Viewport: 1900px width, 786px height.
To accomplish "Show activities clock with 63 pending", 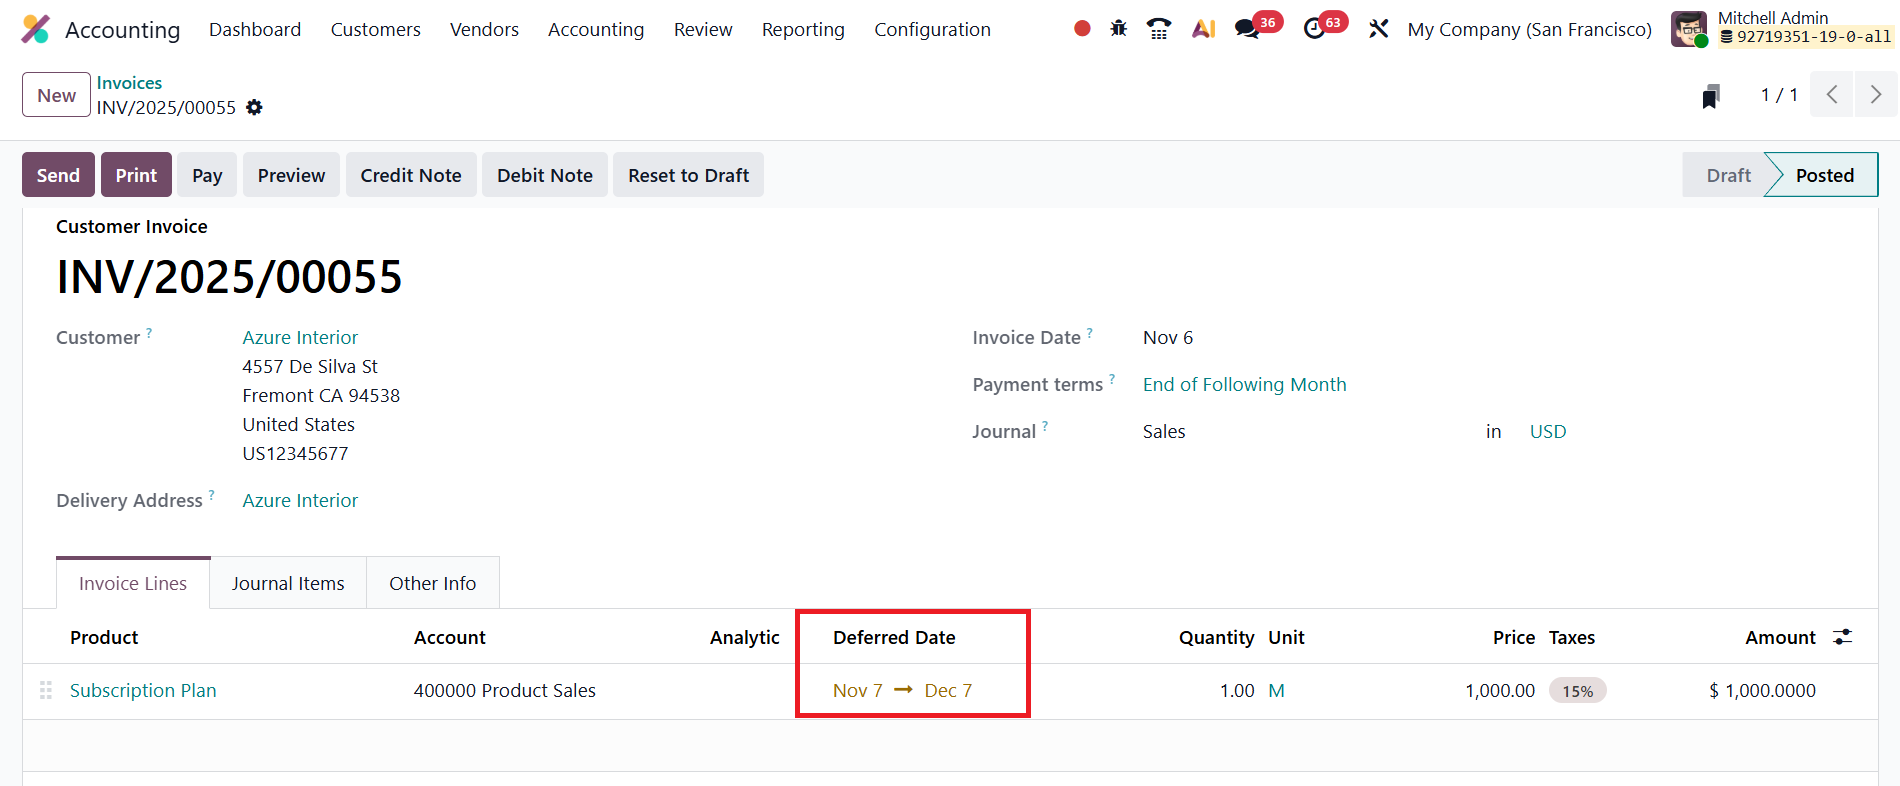I will (1315, 29).
